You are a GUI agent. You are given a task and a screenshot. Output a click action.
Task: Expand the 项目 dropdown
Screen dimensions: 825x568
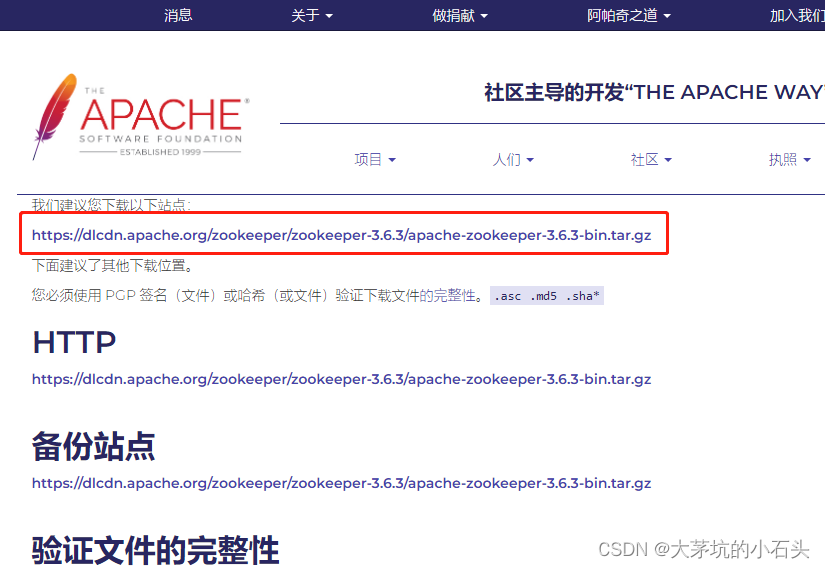click(x=375, y=159)
